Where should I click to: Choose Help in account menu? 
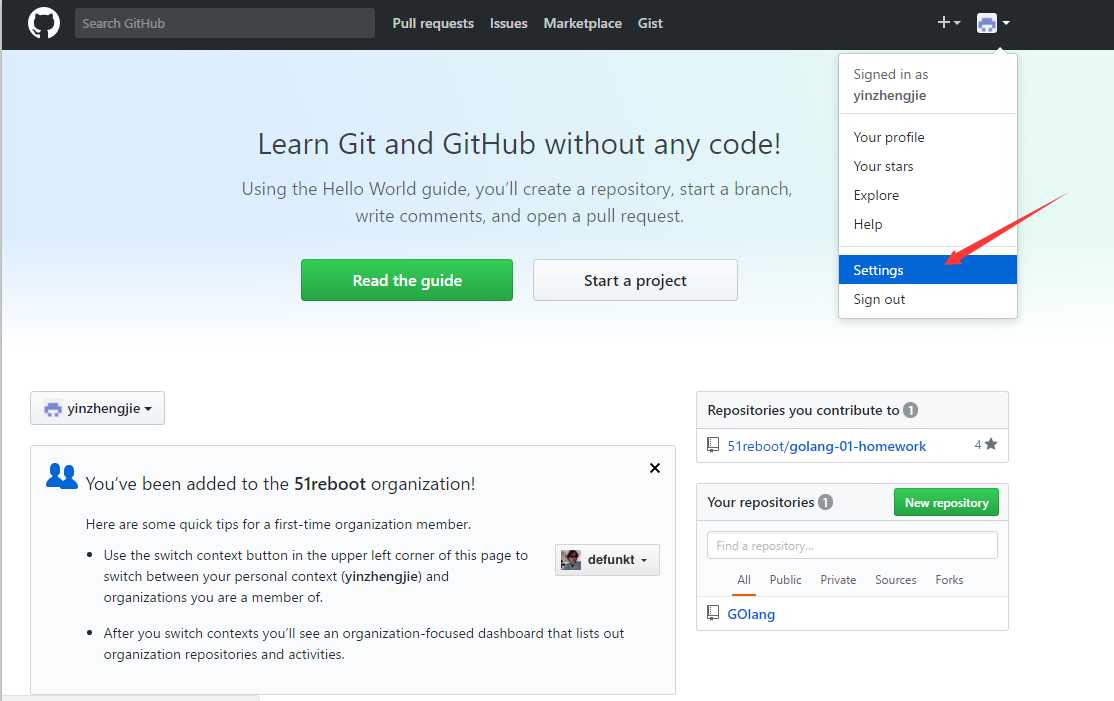pos(927,224)
